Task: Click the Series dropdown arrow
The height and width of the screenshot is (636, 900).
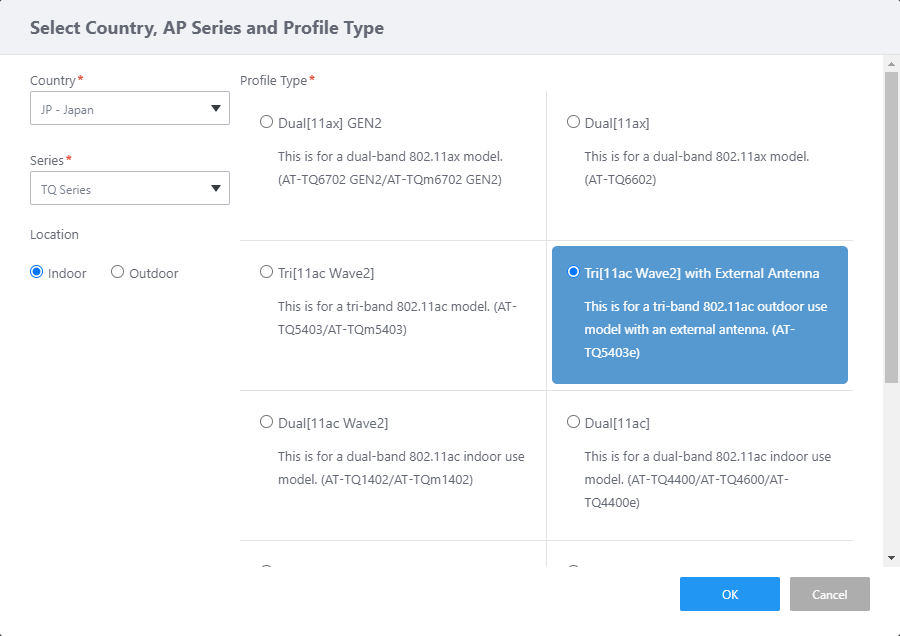Action: coord(215,189)
